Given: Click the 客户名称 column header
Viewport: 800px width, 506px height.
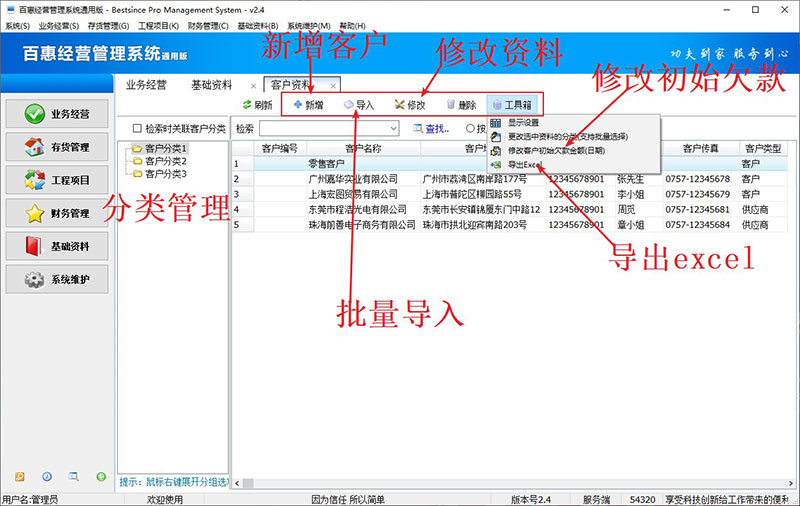Looking at the screenshot, I should 363,148.
